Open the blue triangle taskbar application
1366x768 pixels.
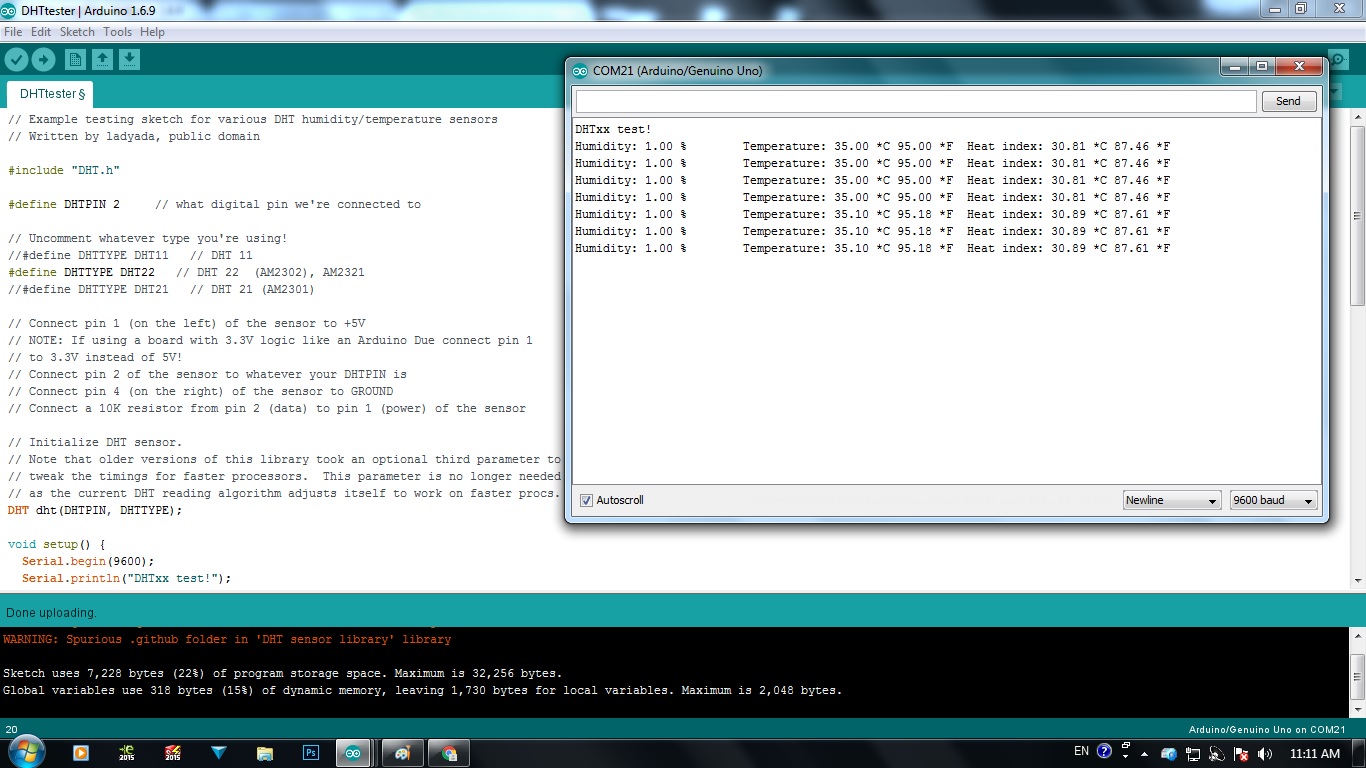[x=219, y=753]
